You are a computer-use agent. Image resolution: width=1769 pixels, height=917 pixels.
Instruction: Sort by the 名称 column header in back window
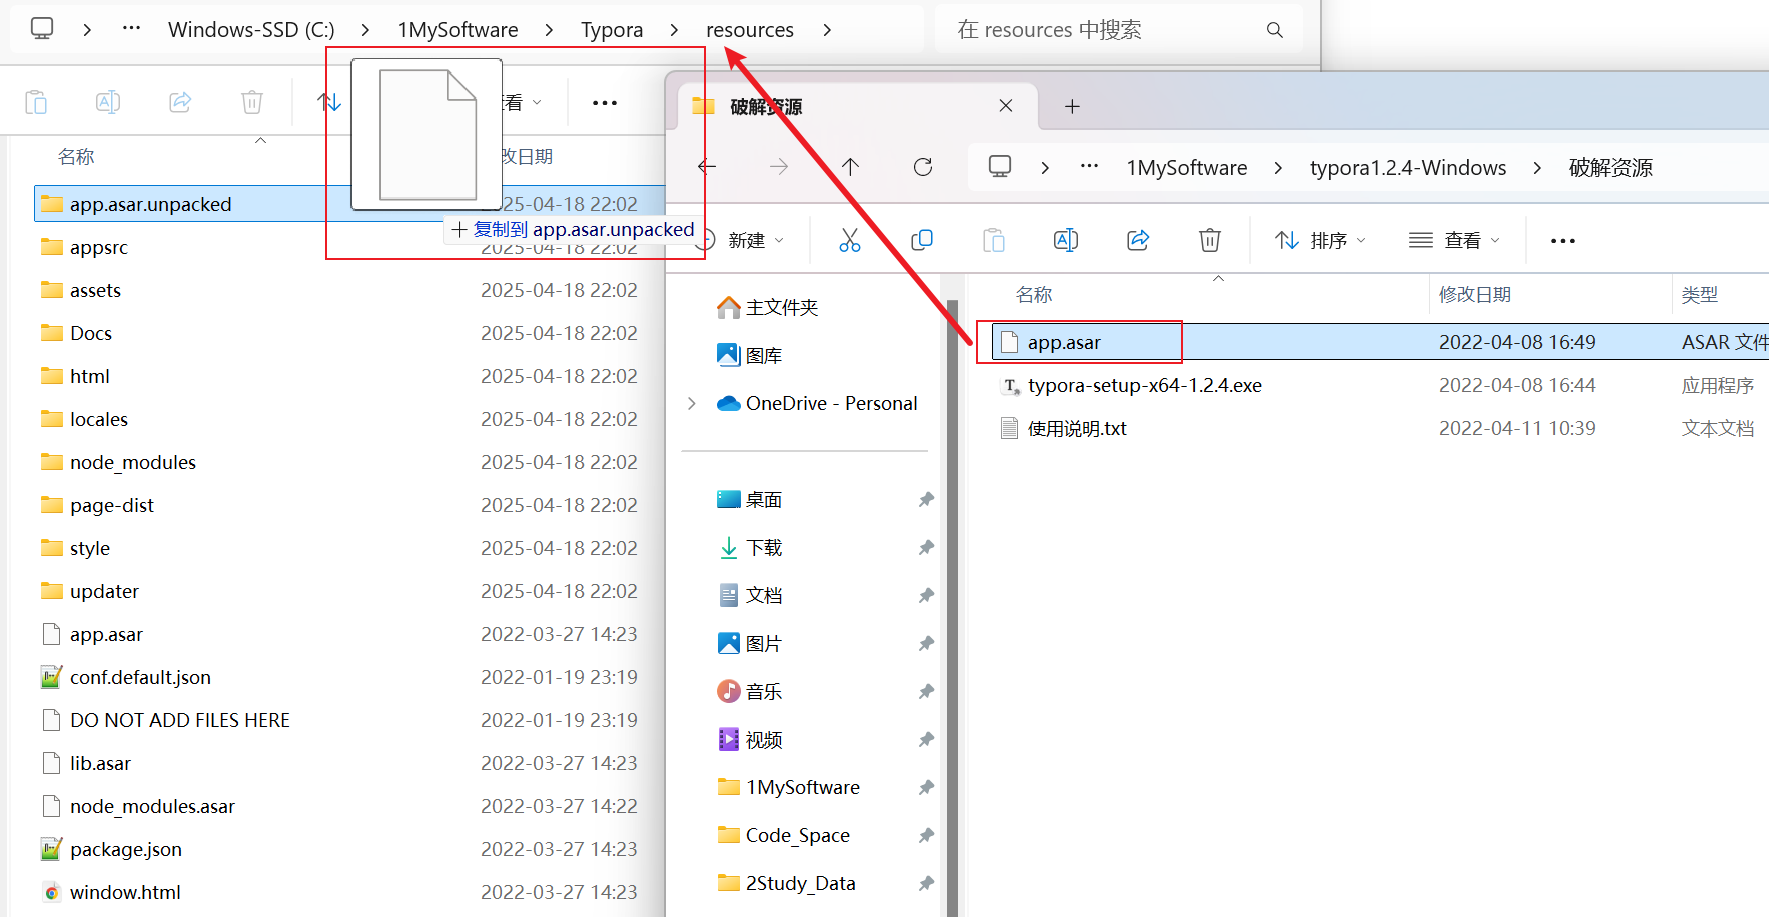76,157
